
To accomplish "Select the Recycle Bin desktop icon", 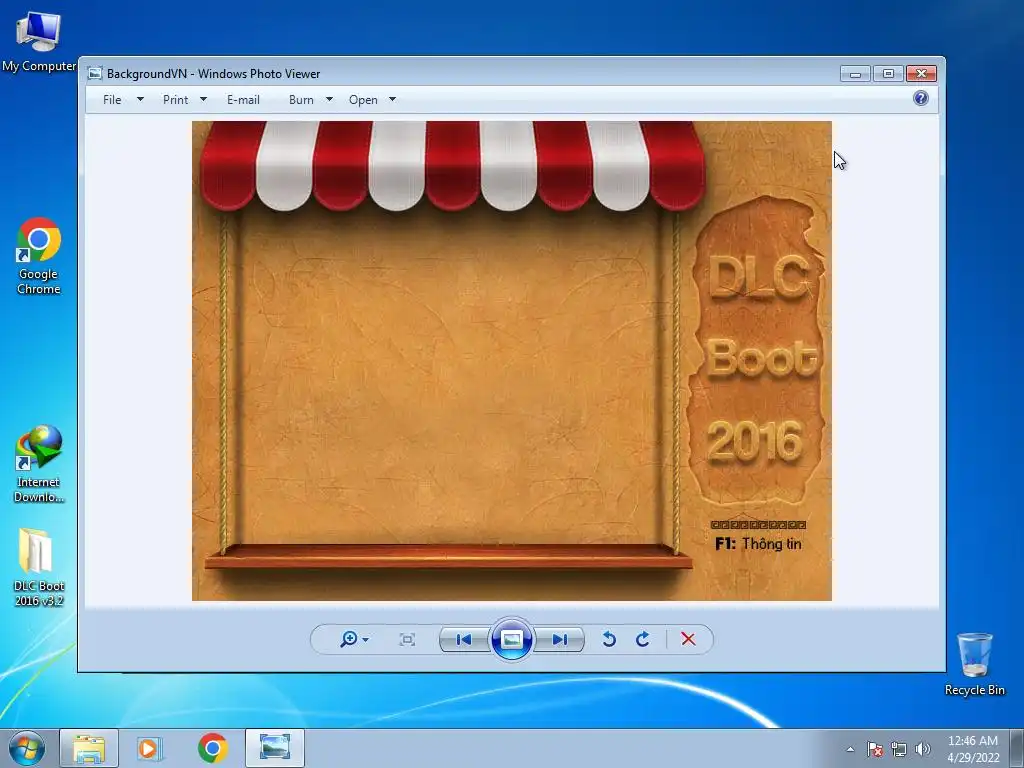I will 974,664.
